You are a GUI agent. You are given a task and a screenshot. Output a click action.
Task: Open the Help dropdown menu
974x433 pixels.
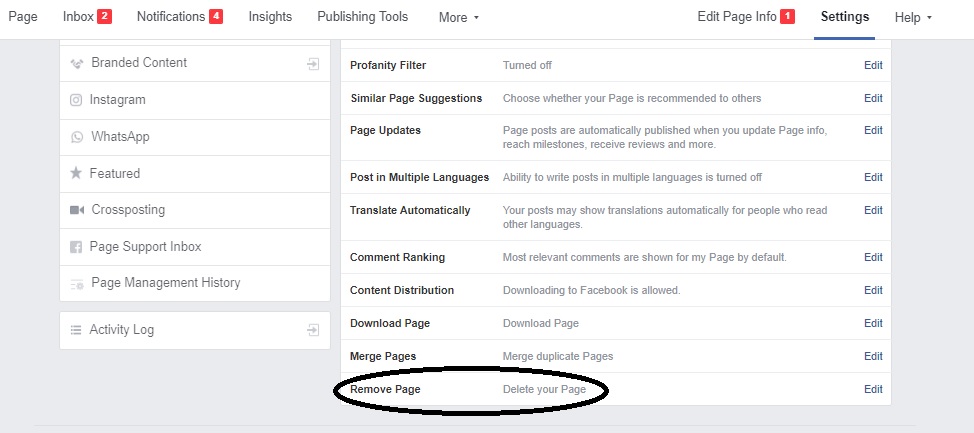913,17
